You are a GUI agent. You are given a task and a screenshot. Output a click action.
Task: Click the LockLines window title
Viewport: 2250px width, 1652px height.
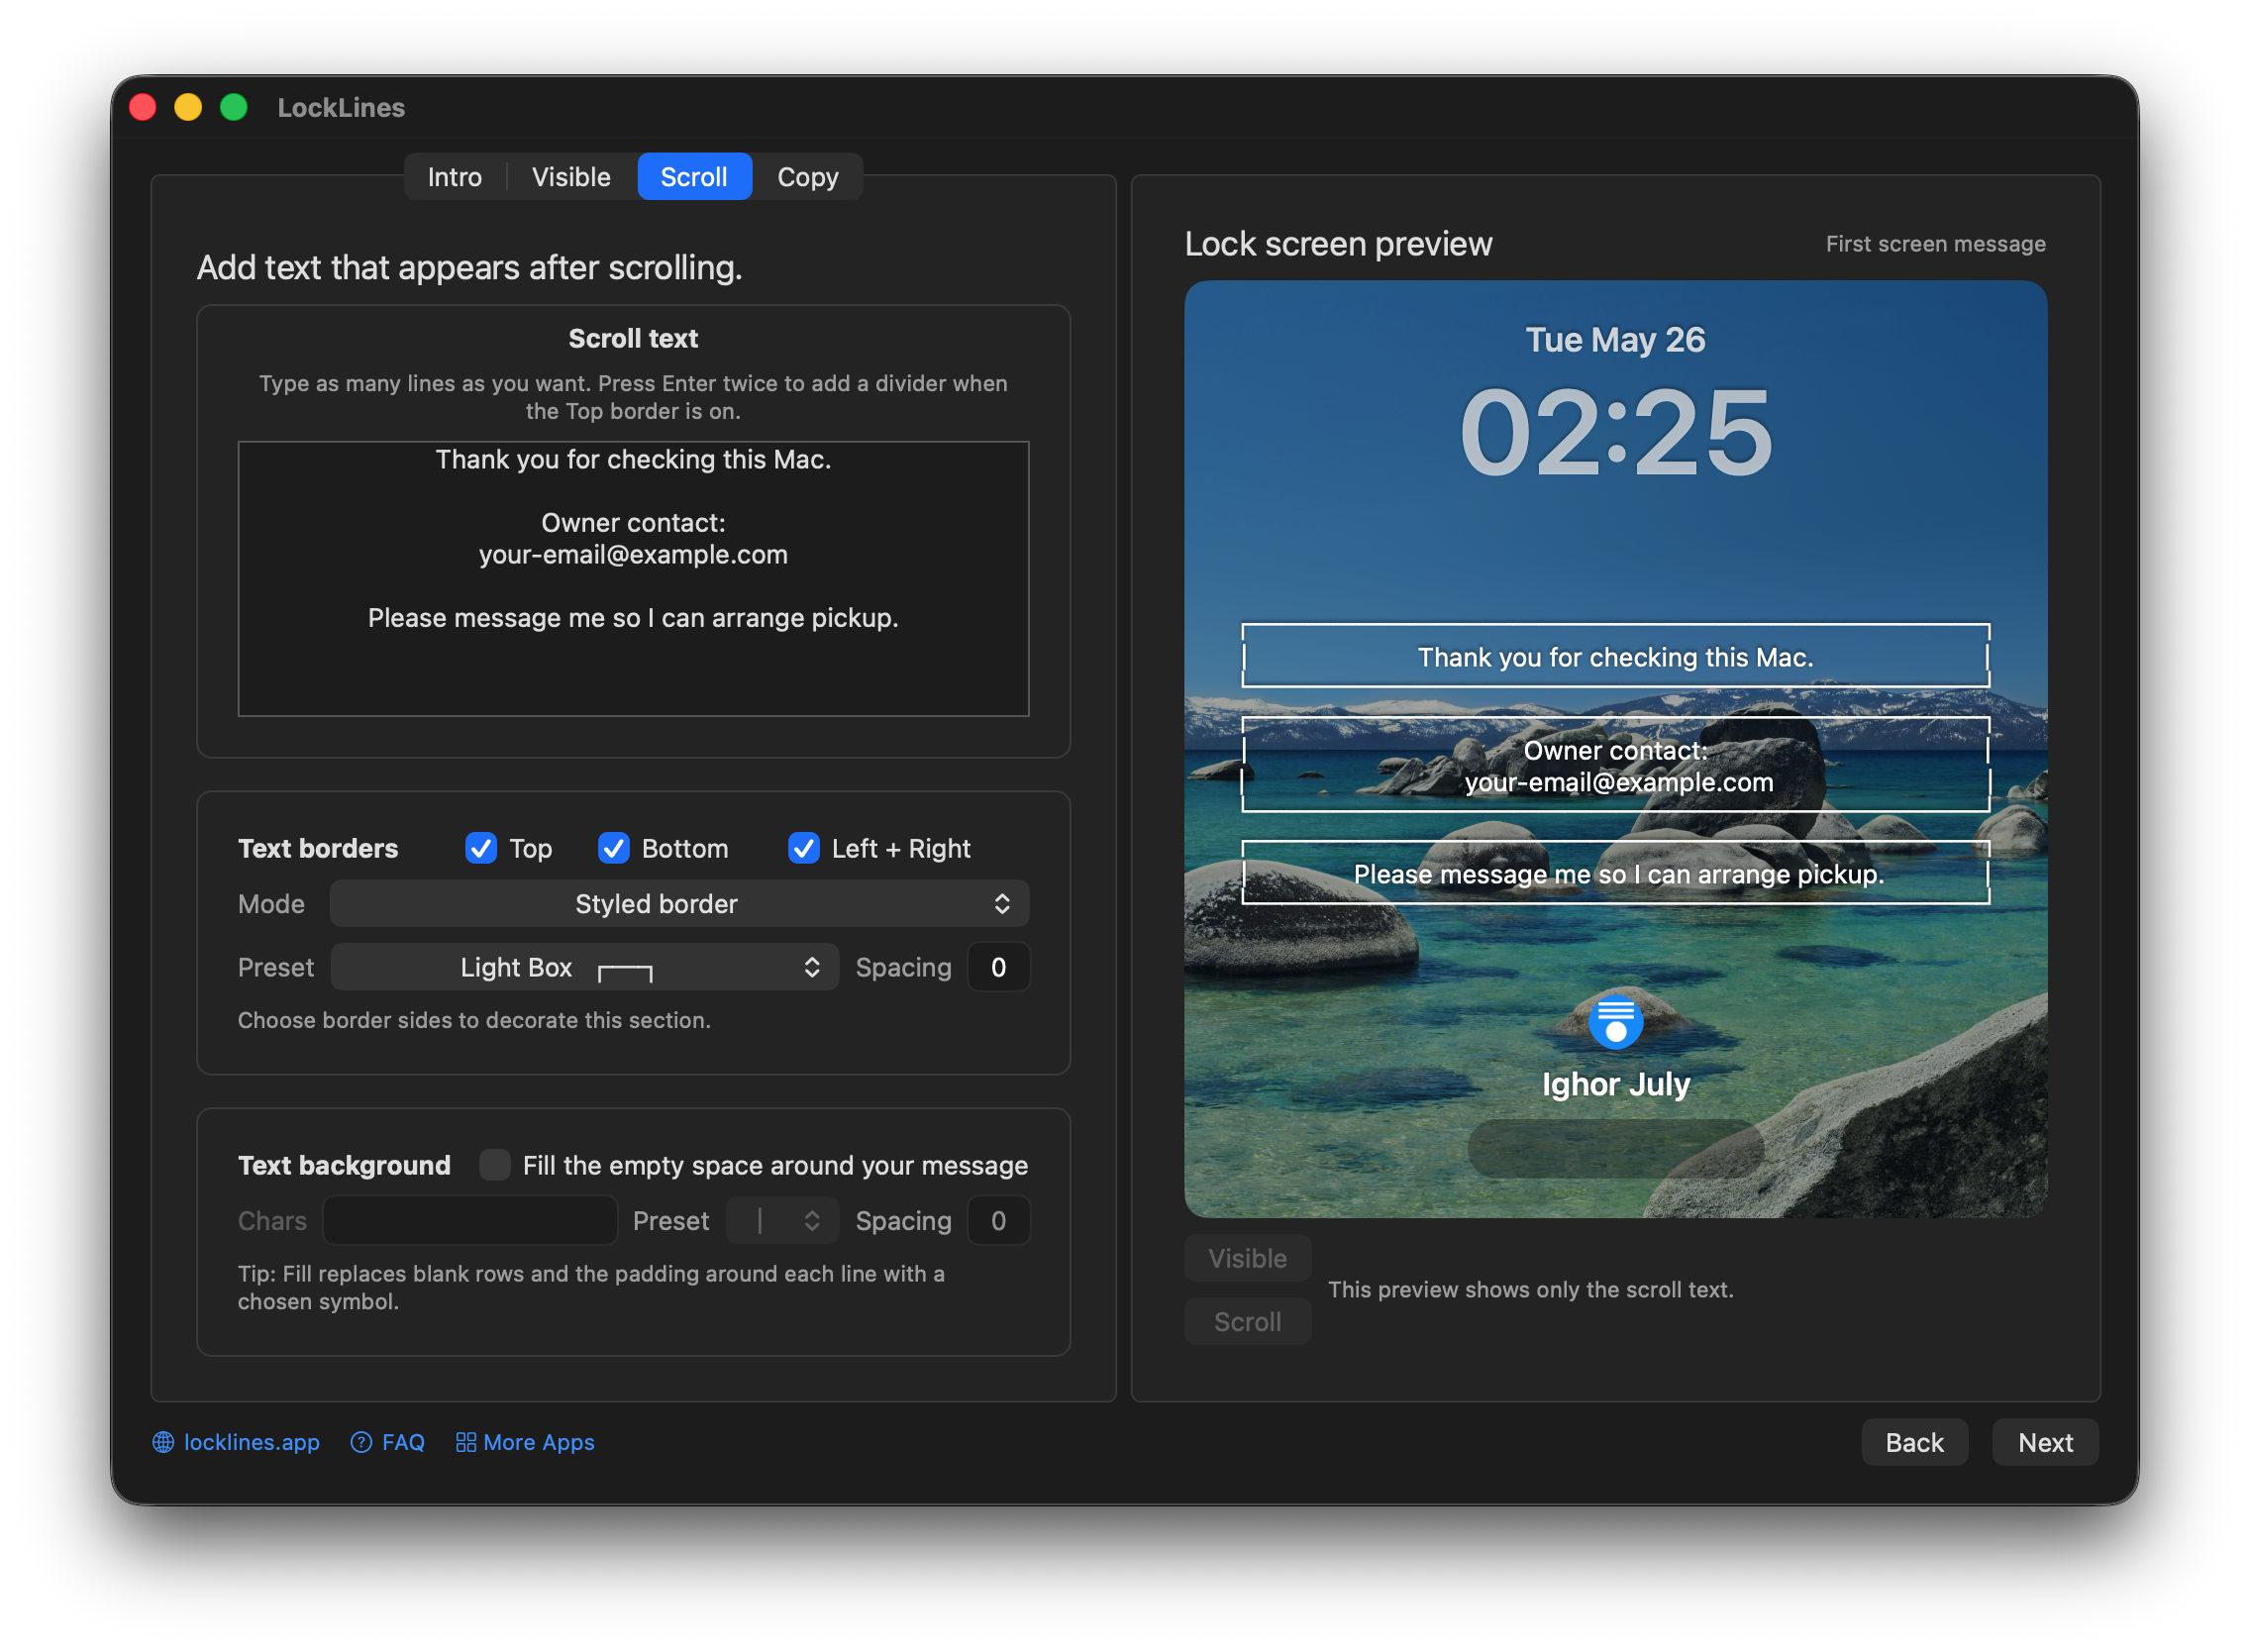[341, 107]
